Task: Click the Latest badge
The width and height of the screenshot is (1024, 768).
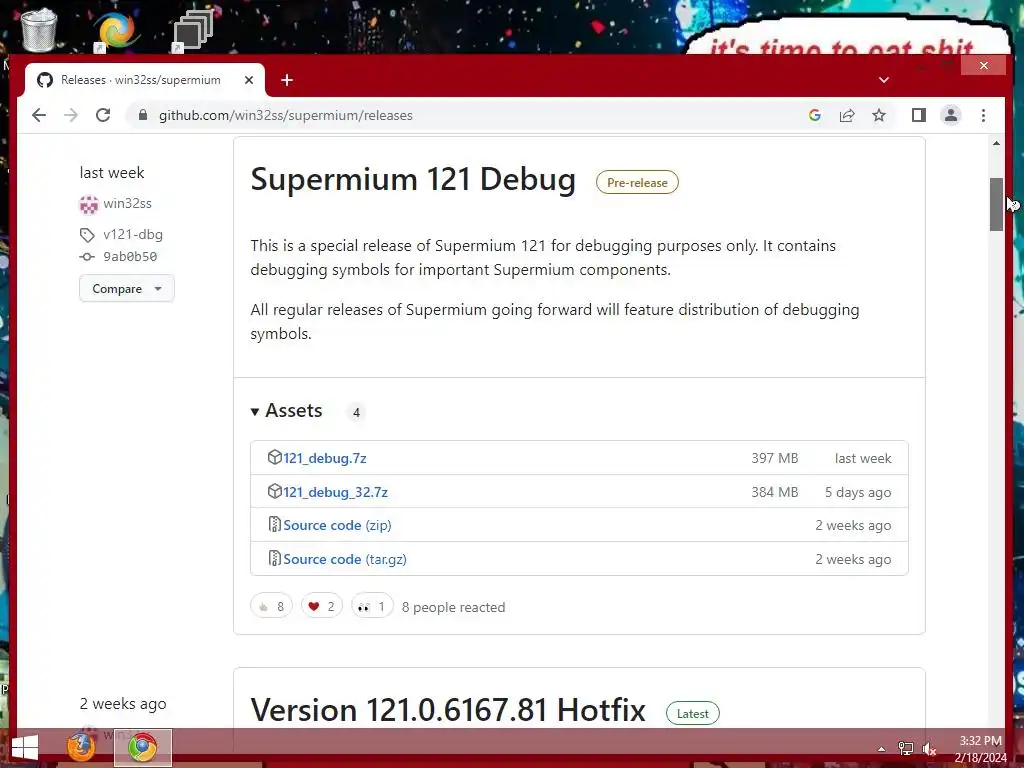Action: pos(692,714)
